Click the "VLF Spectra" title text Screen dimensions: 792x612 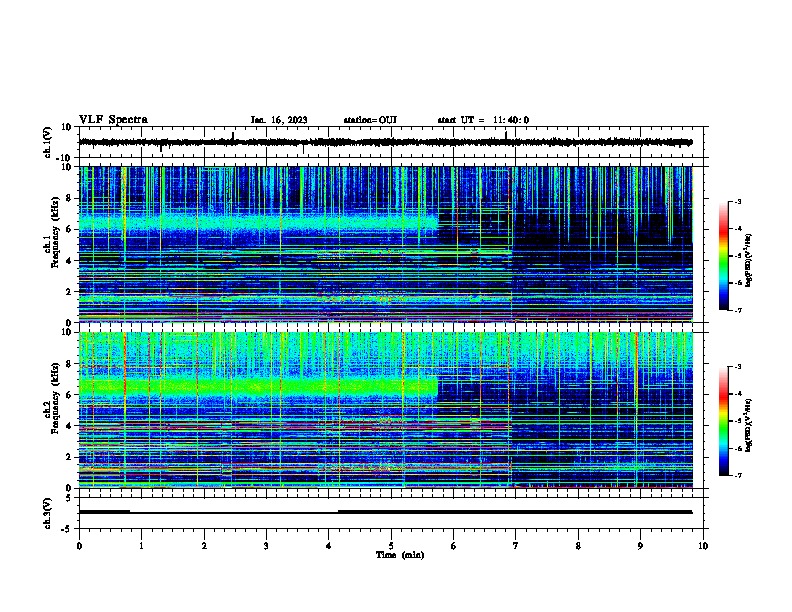(113, 120)
